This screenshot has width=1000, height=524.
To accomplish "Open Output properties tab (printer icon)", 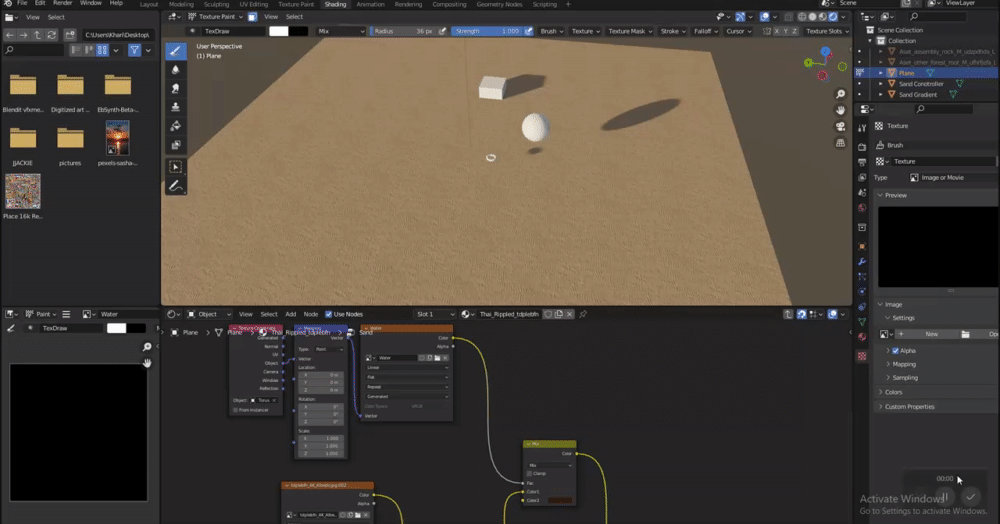I will (862, 162).
